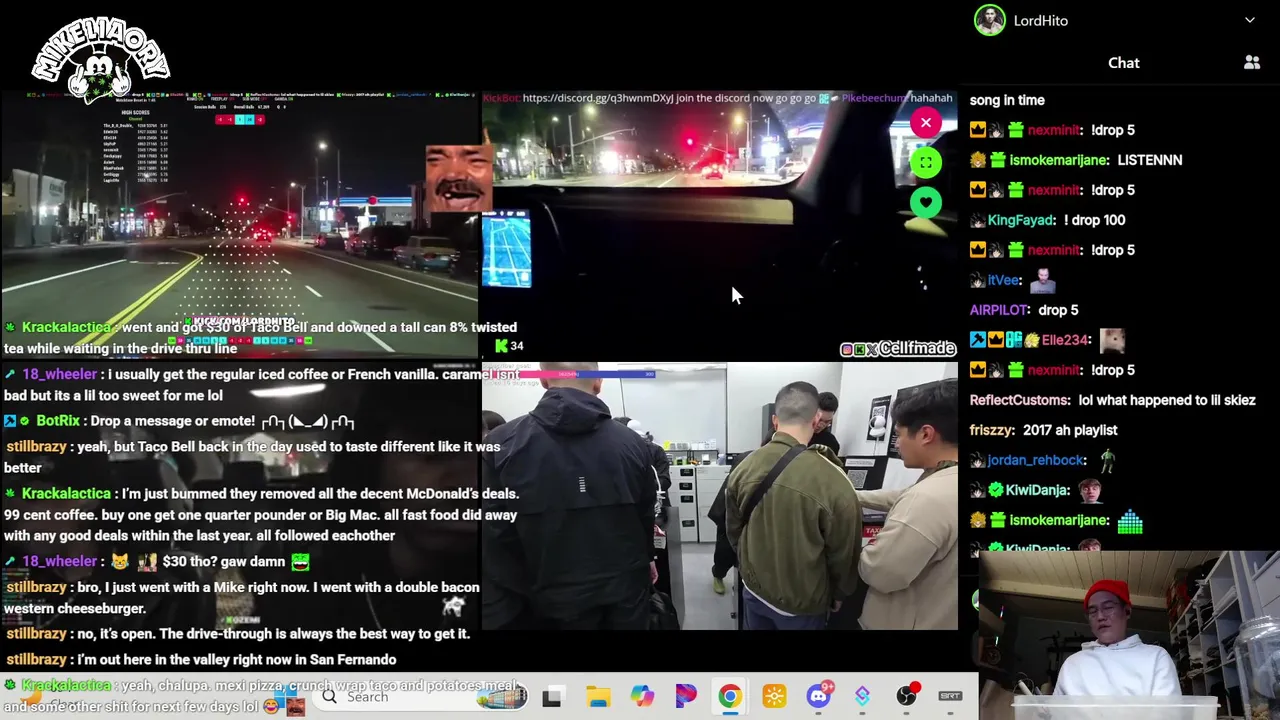Switch to Google Chrome on the taskbar
Screen dimensions: 1280x720
(x=730, y=697)
